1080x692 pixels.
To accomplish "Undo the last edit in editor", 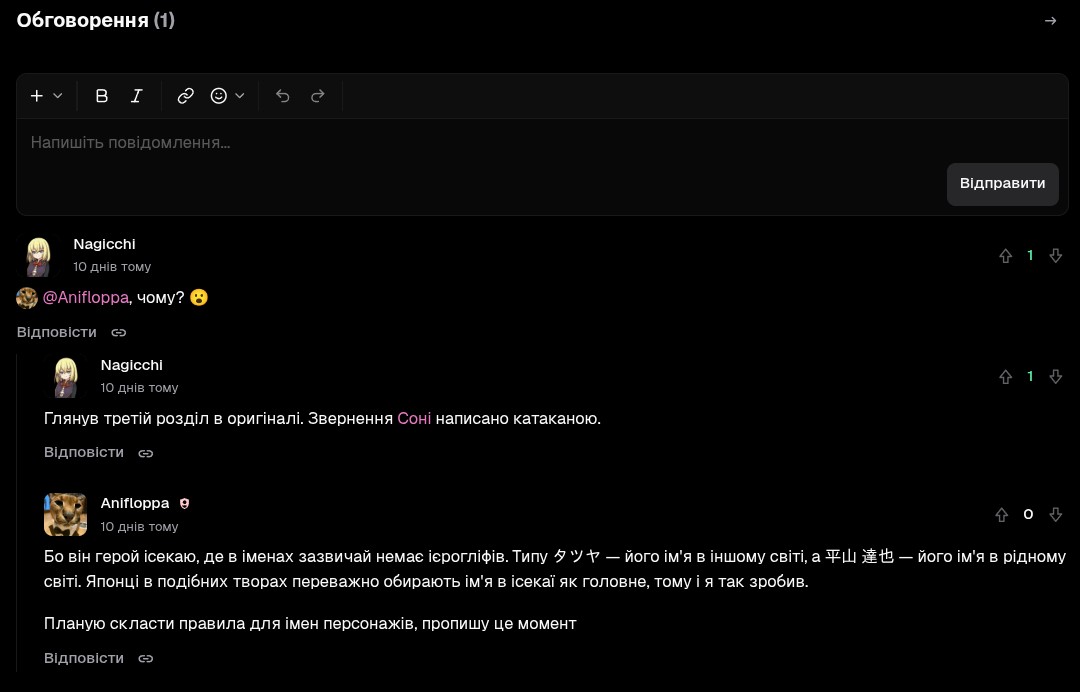I will tap(282, 96).
